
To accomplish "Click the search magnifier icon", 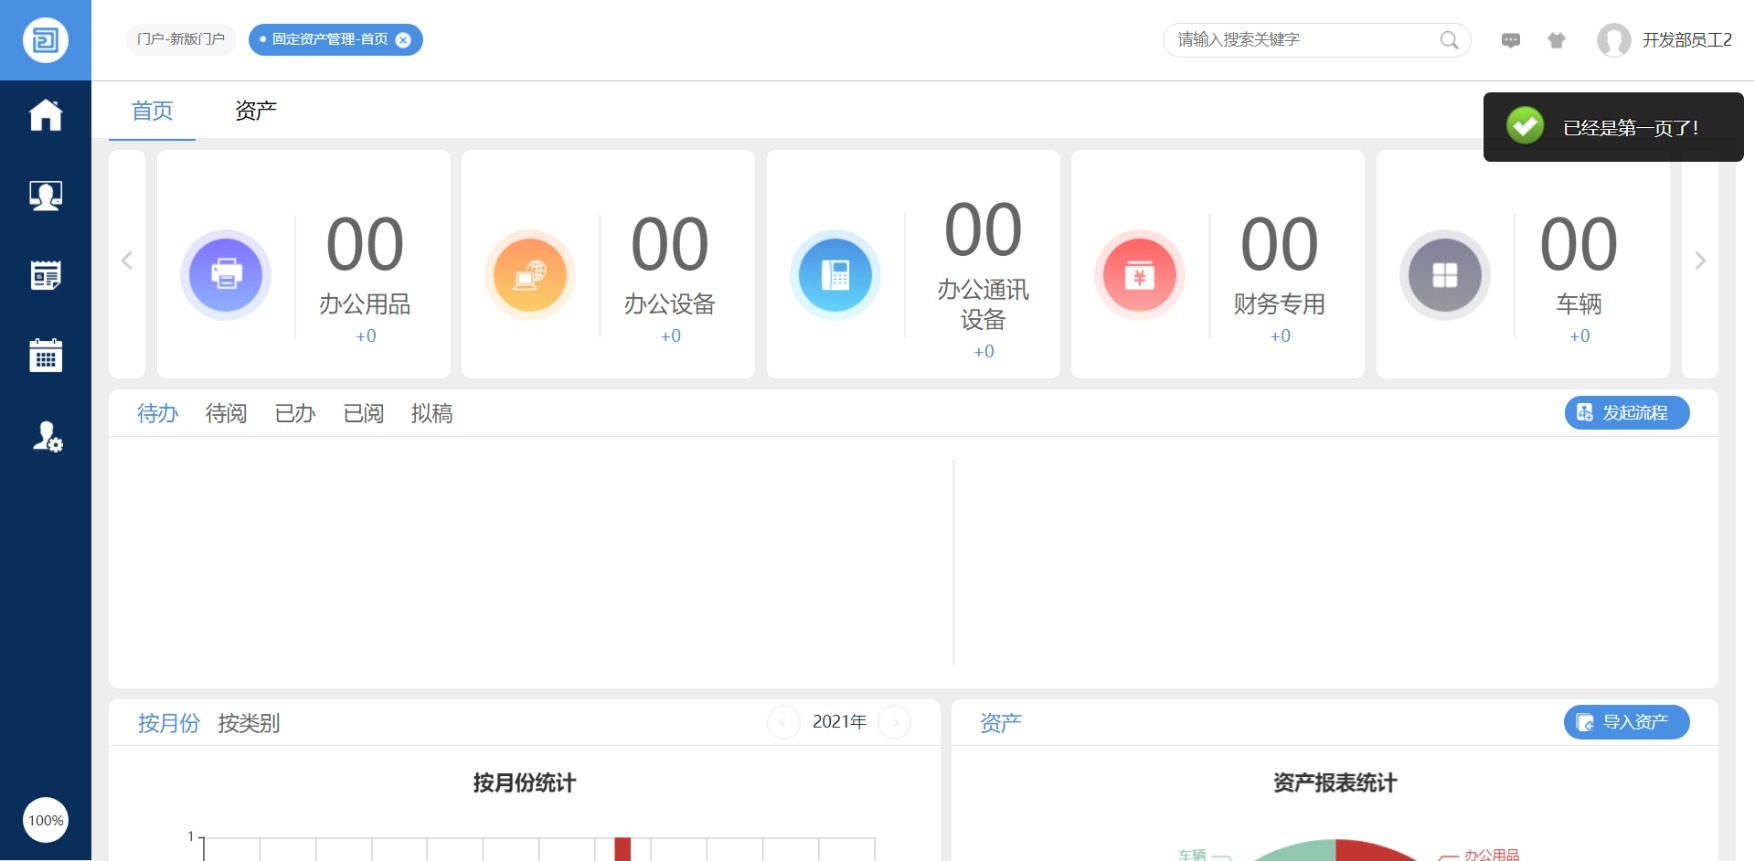I will click(1448, 40).
